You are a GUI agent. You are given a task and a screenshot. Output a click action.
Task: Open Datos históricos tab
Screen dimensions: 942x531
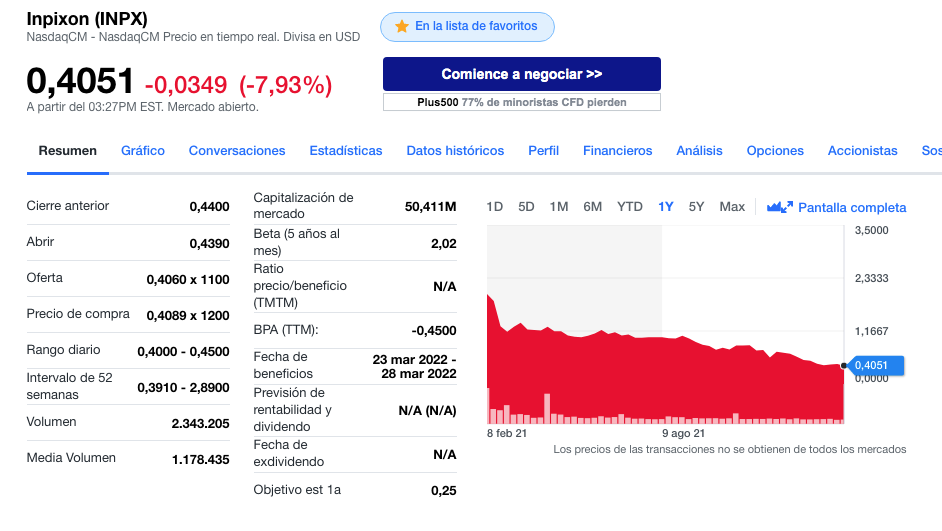(x=455, y=151)
